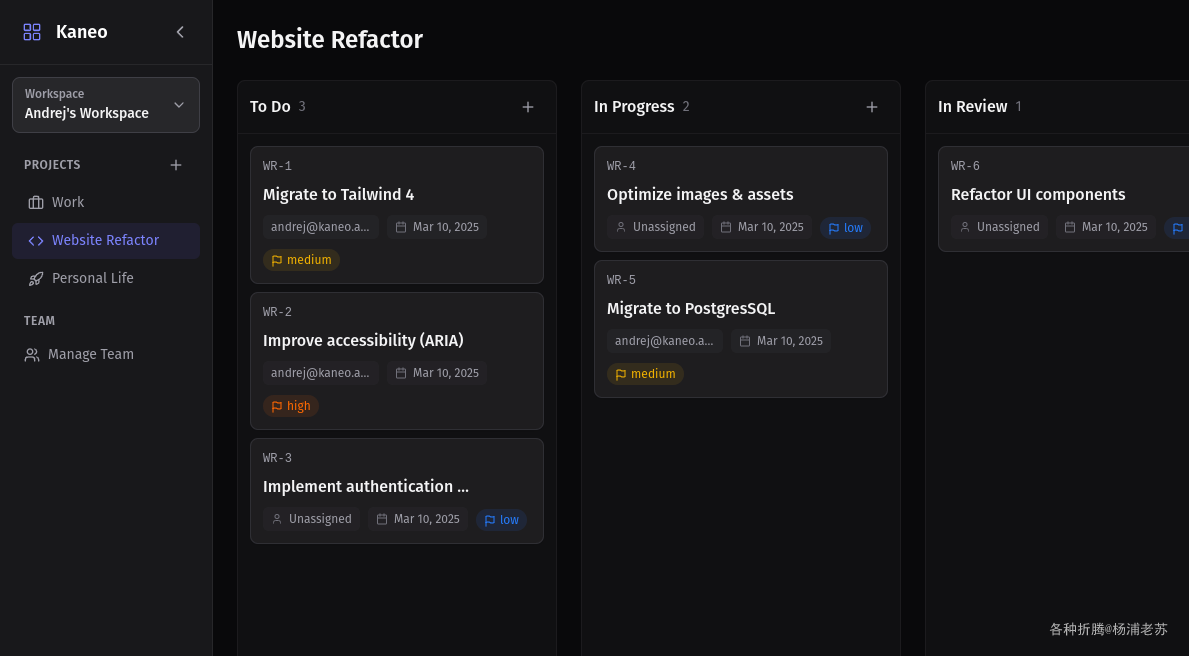Add a task to To Do column
The image size is (1189, 656).
click(x=528, y=107)
